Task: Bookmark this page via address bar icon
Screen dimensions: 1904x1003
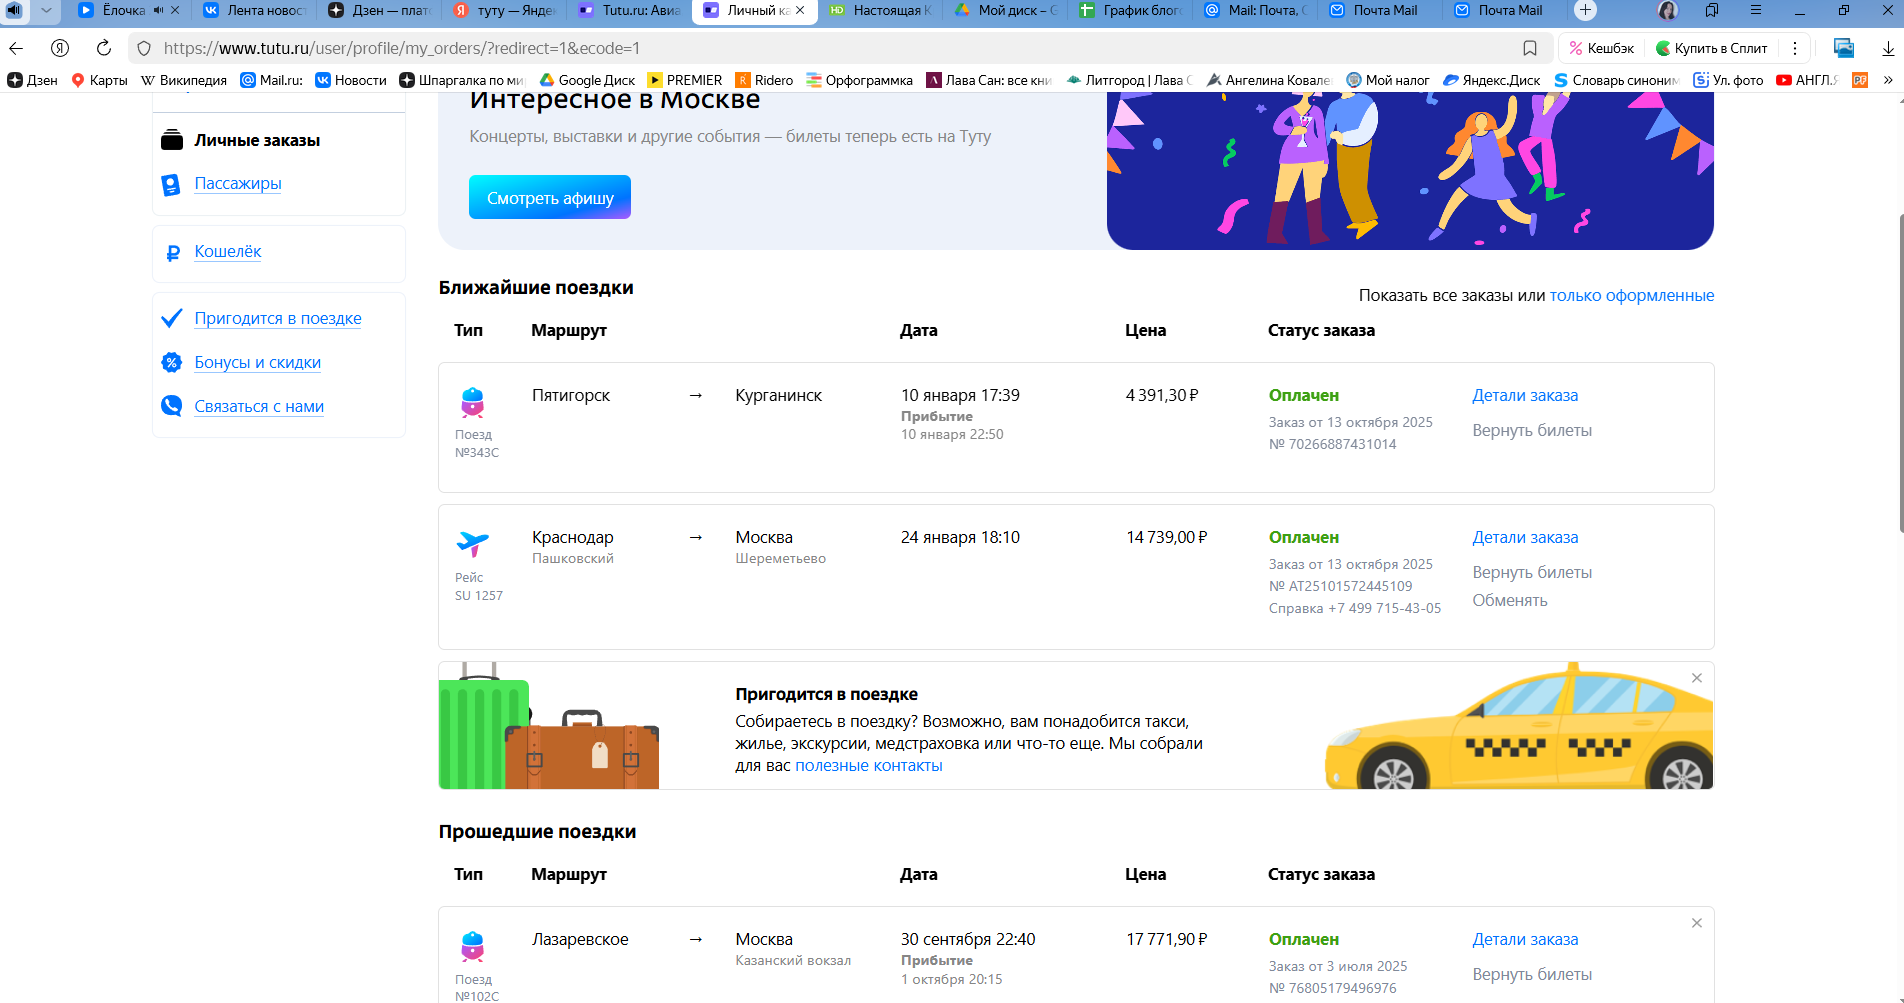Action: [1530, 48]
